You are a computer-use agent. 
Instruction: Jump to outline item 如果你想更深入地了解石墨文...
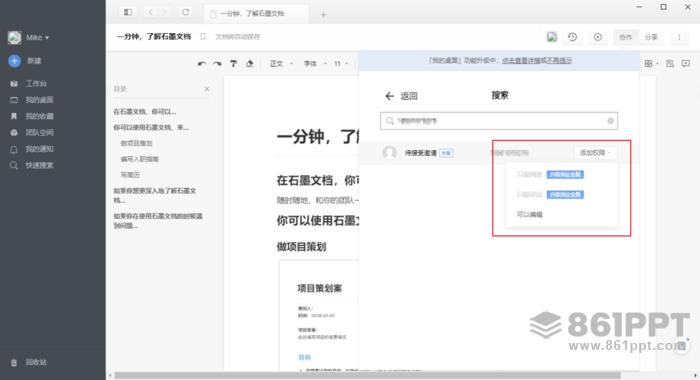coord(154,195)
